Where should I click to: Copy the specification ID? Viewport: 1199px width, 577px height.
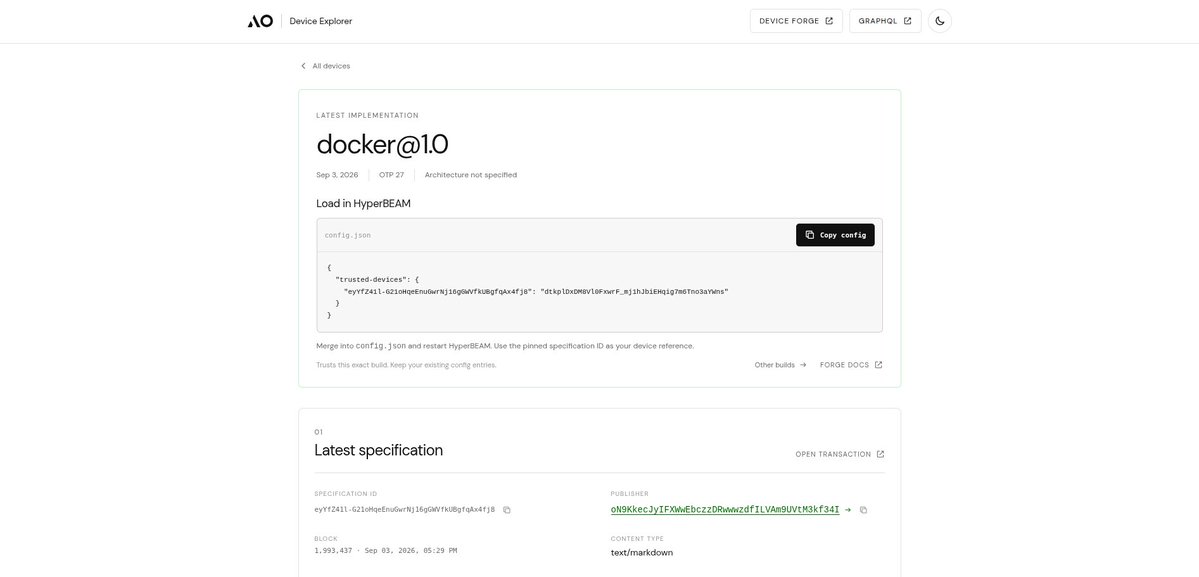click(x=507, y=510)
